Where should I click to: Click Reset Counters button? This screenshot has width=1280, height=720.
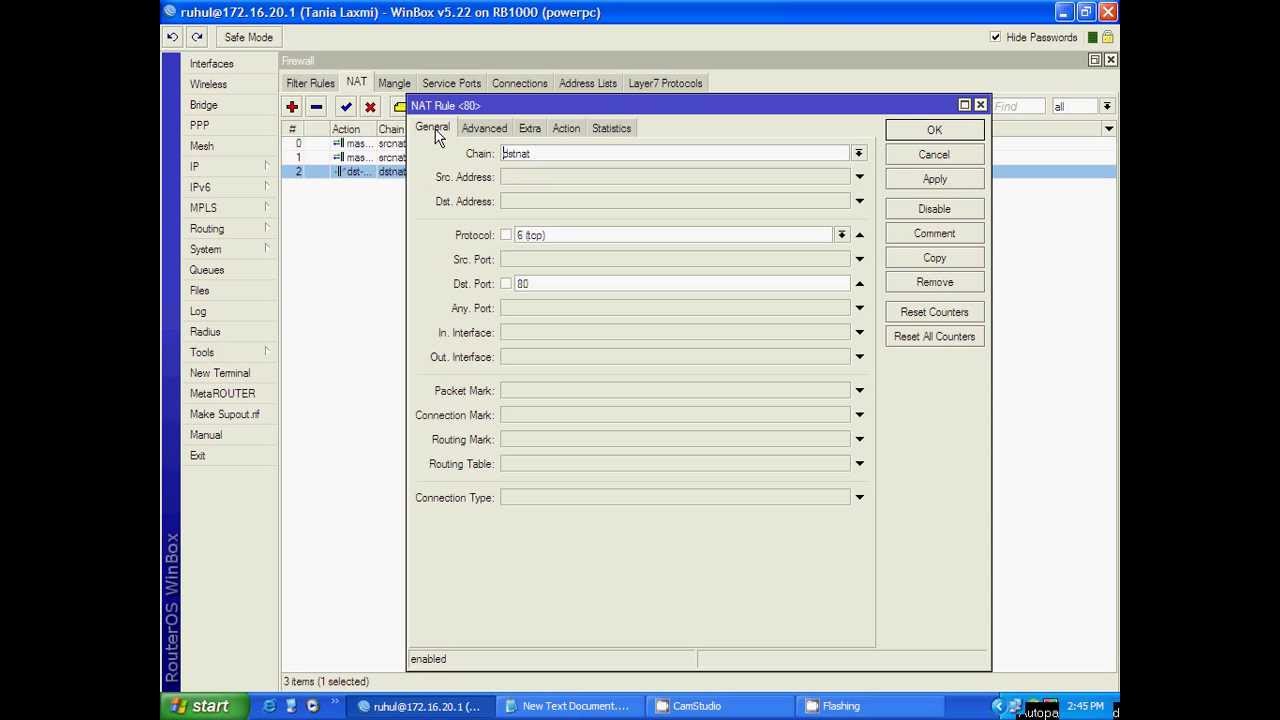(x=934, y=312)
